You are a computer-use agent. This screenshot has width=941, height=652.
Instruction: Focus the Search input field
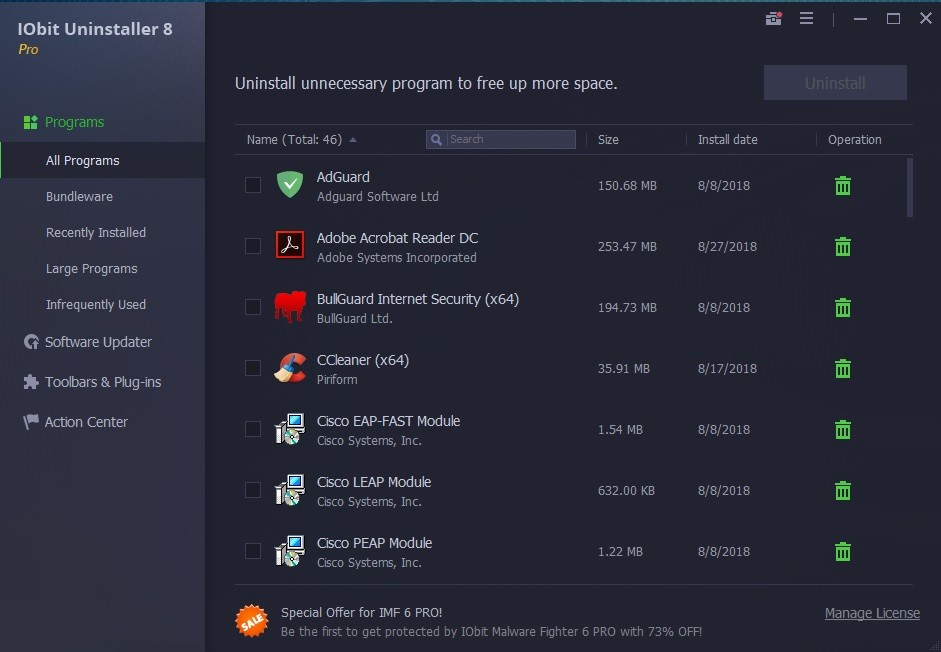(501, 139)
